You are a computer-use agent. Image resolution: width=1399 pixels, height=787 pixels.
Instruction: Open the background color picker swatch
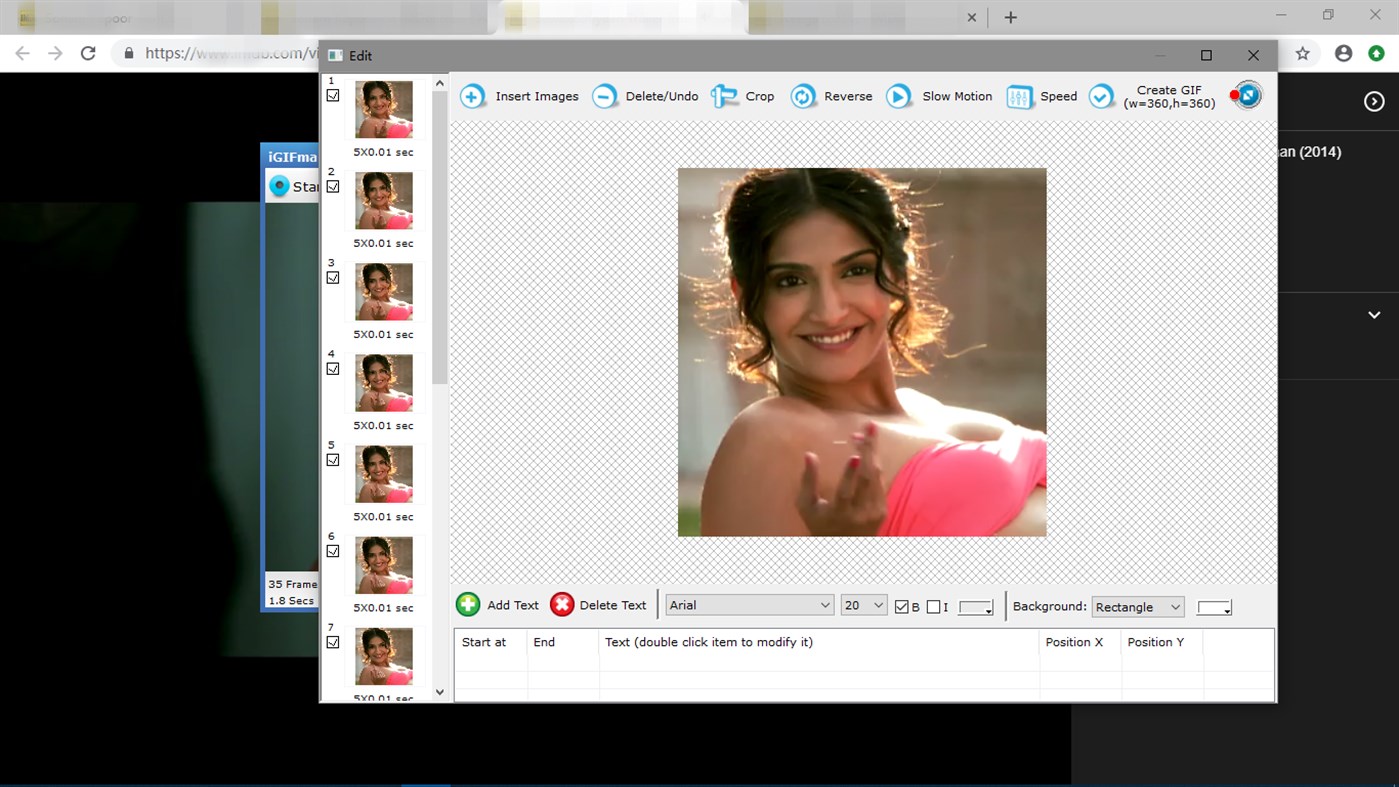[1214, 607]
